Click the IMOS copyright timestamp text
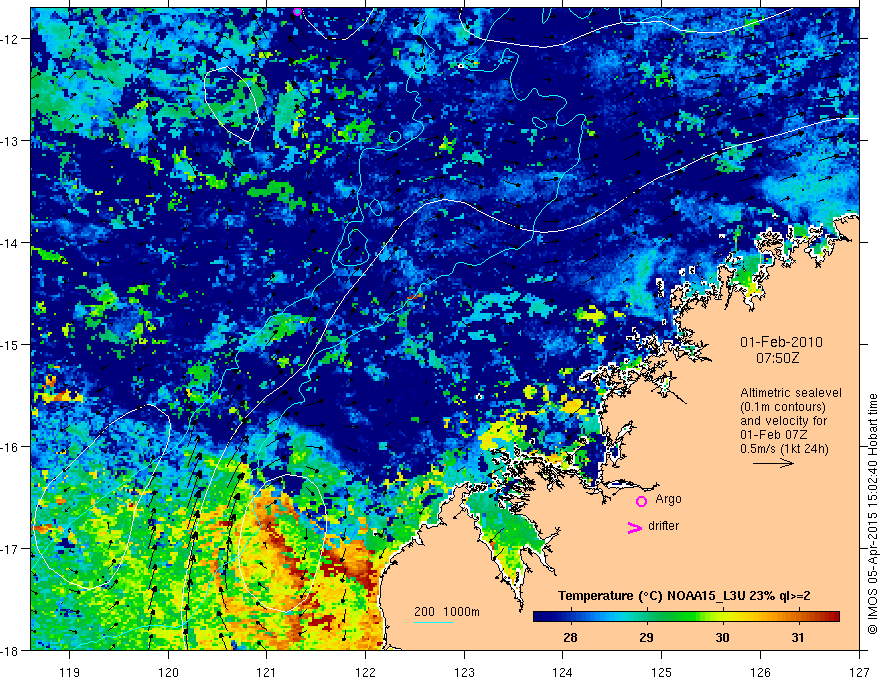 (872, 514)
